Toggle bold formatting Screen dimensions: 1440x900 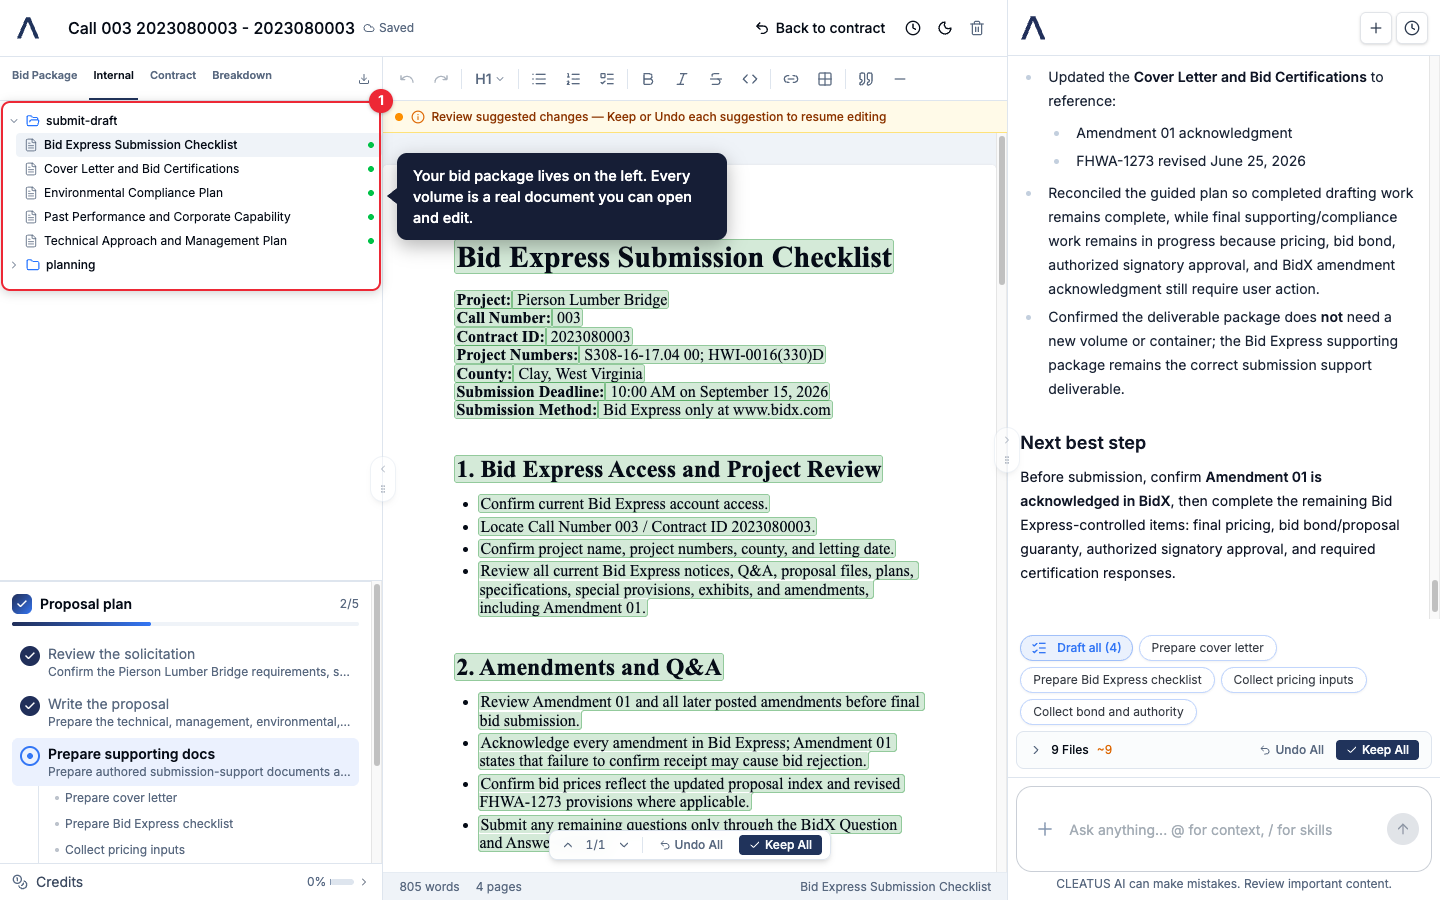tap(648, 79)
